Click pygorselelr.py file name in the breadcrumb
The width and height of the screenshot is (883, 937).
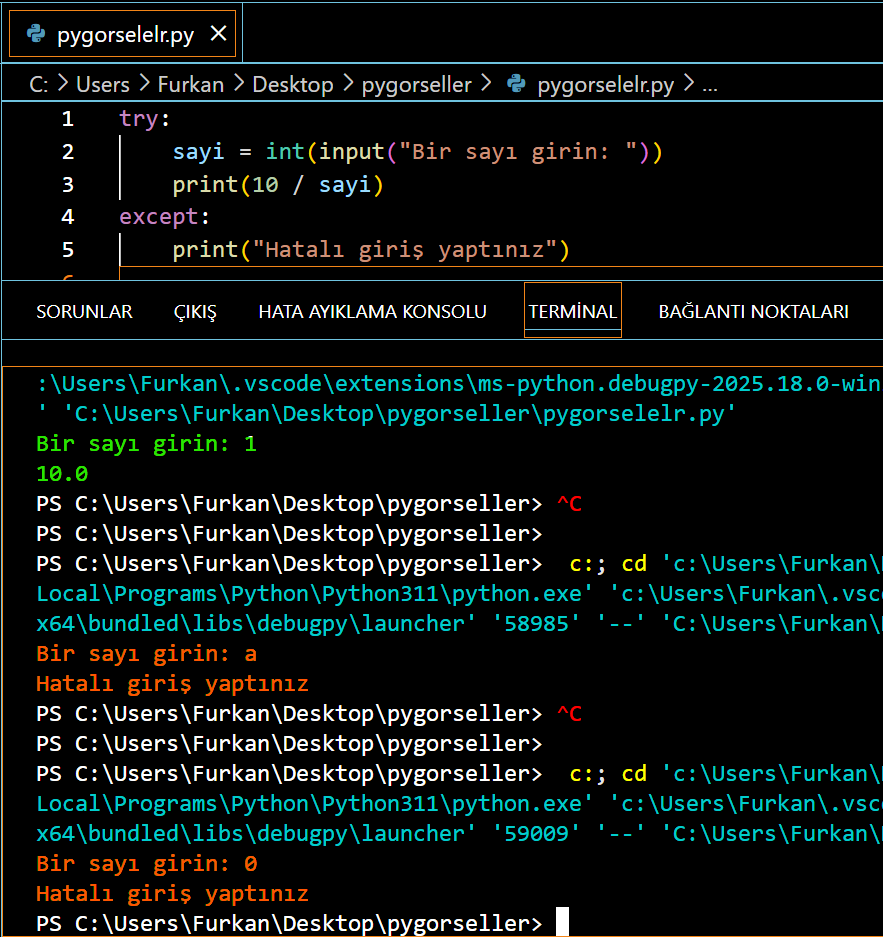(x=605, y=85)
